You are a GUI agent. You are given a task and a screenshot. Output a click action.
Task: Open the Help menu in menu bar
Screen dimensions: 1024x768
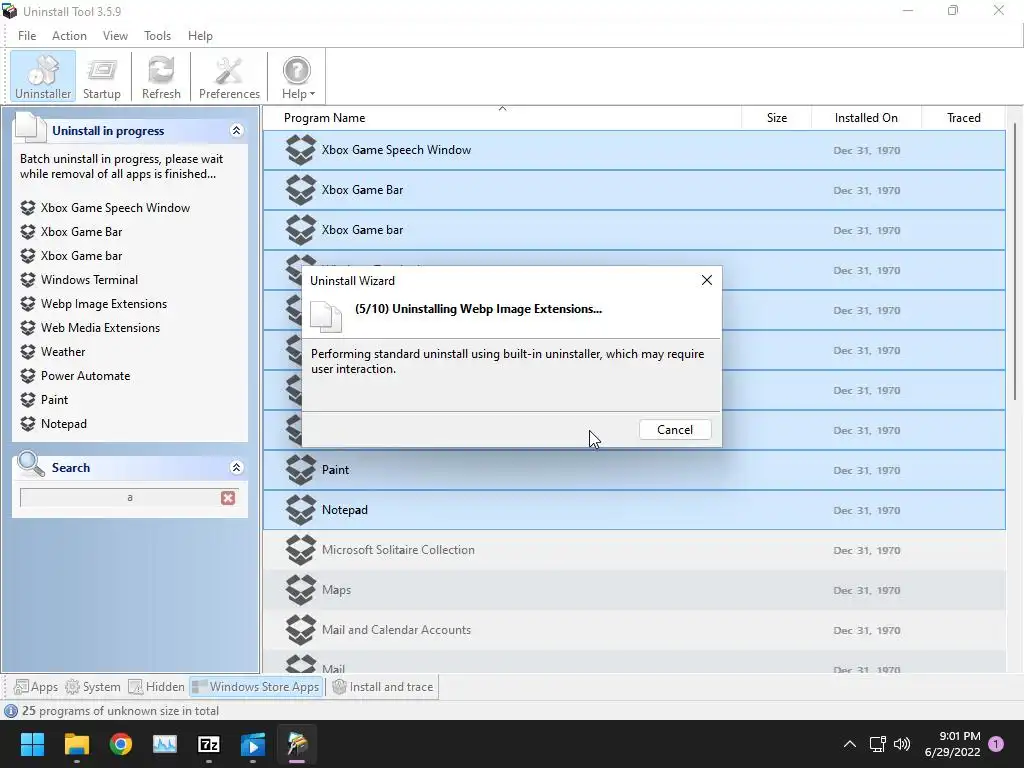(200, 36)
